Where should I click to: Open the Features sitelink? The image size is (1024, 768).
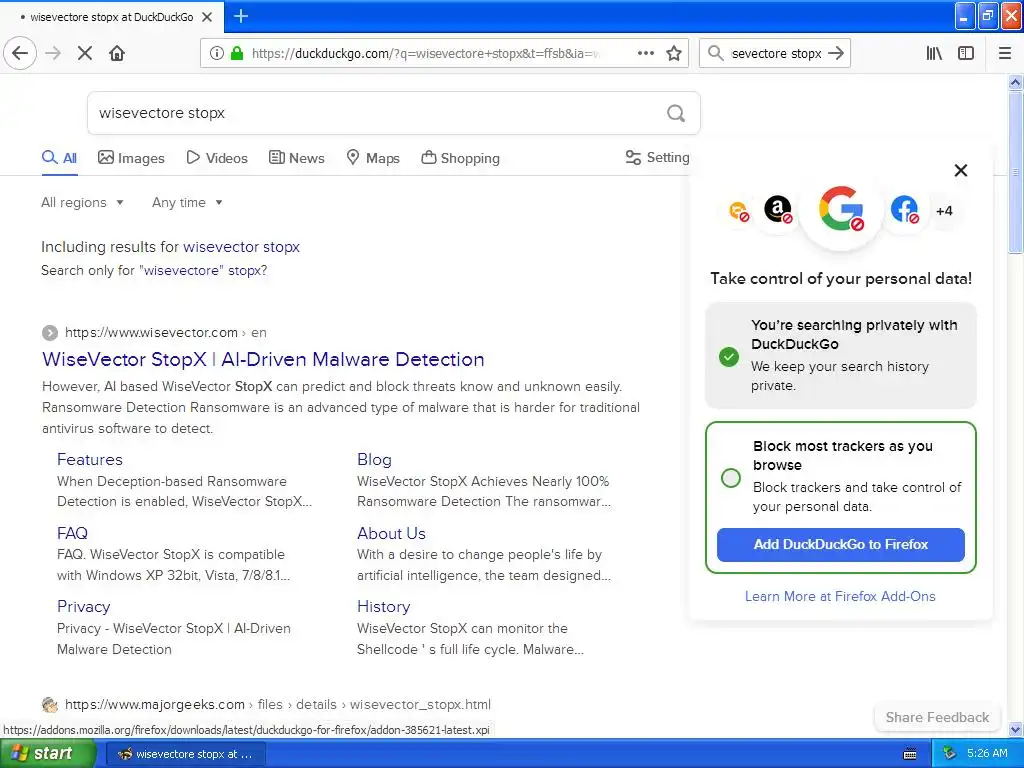pyautogui.click(x=89, y=460)
